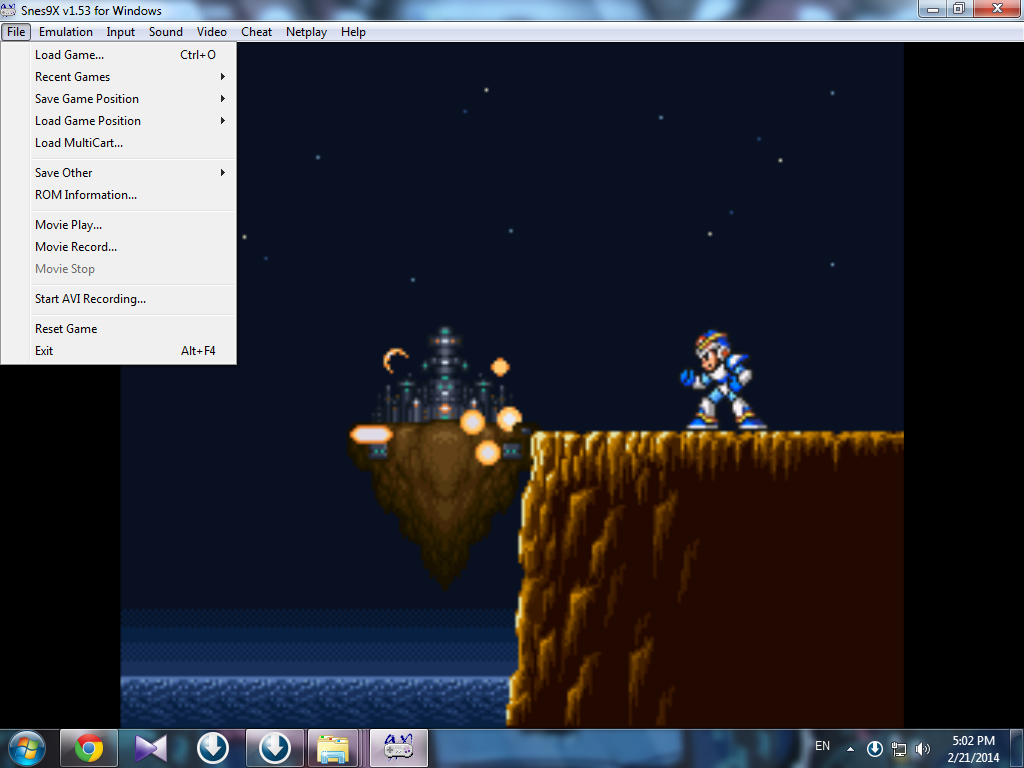
Task: Open the Cheat menu
Action: tap(256, 32)
